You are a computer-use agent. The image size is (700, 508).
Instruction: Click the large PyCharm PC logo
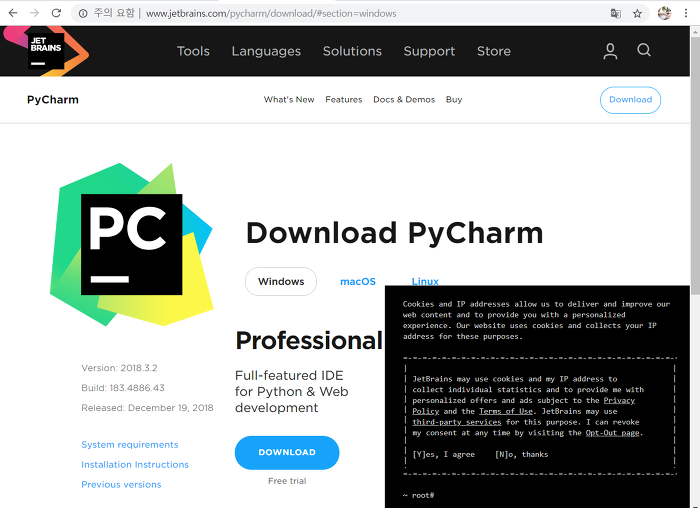pyautogui.click(x=131, y=244)
